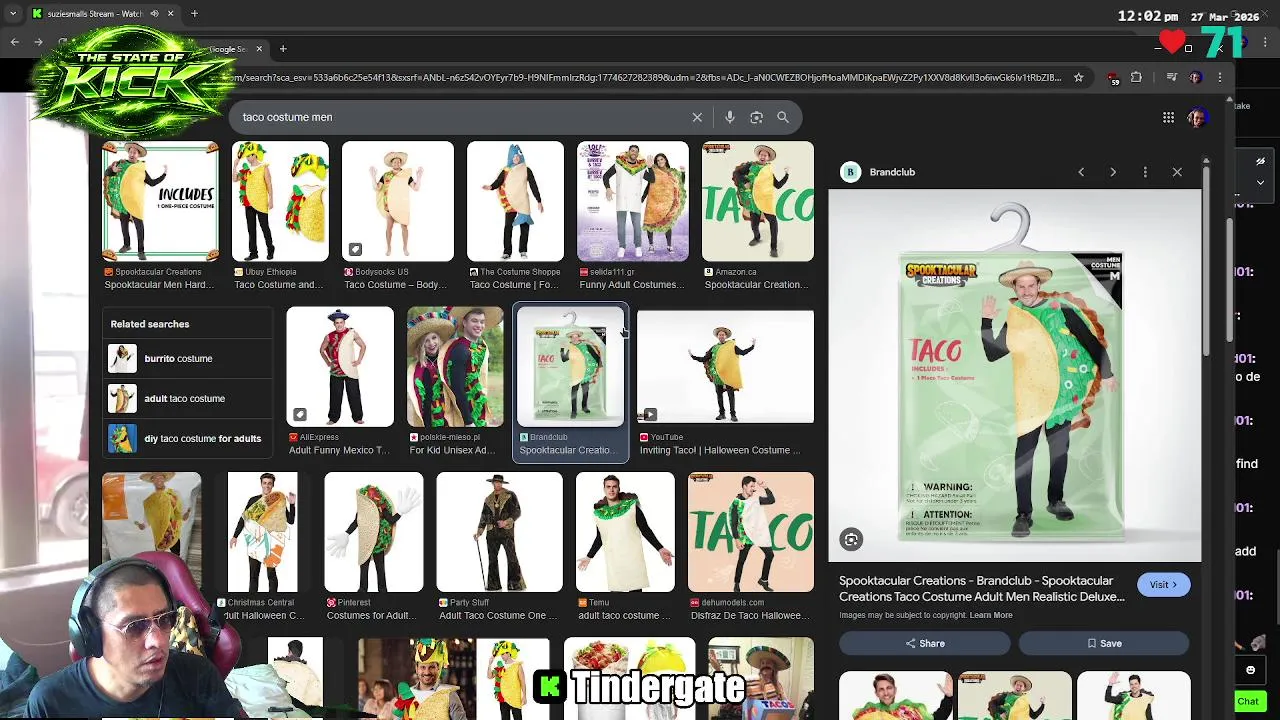The image size is (1280, 720).
Task: Select the adult taco costume related search
Action: point(187,398)
